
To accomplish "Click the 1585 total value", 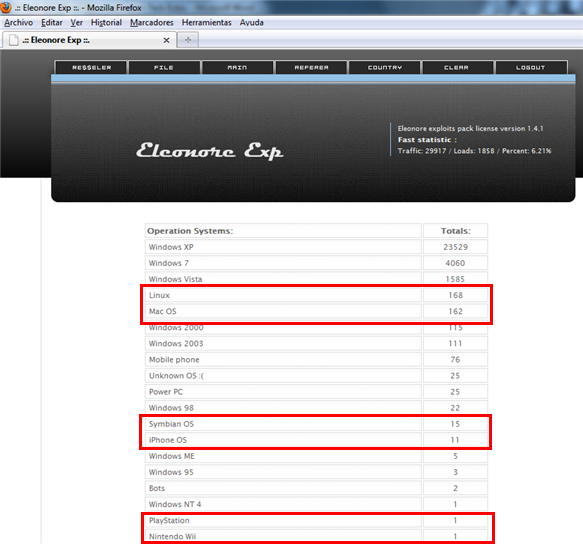I will point(455,279).
